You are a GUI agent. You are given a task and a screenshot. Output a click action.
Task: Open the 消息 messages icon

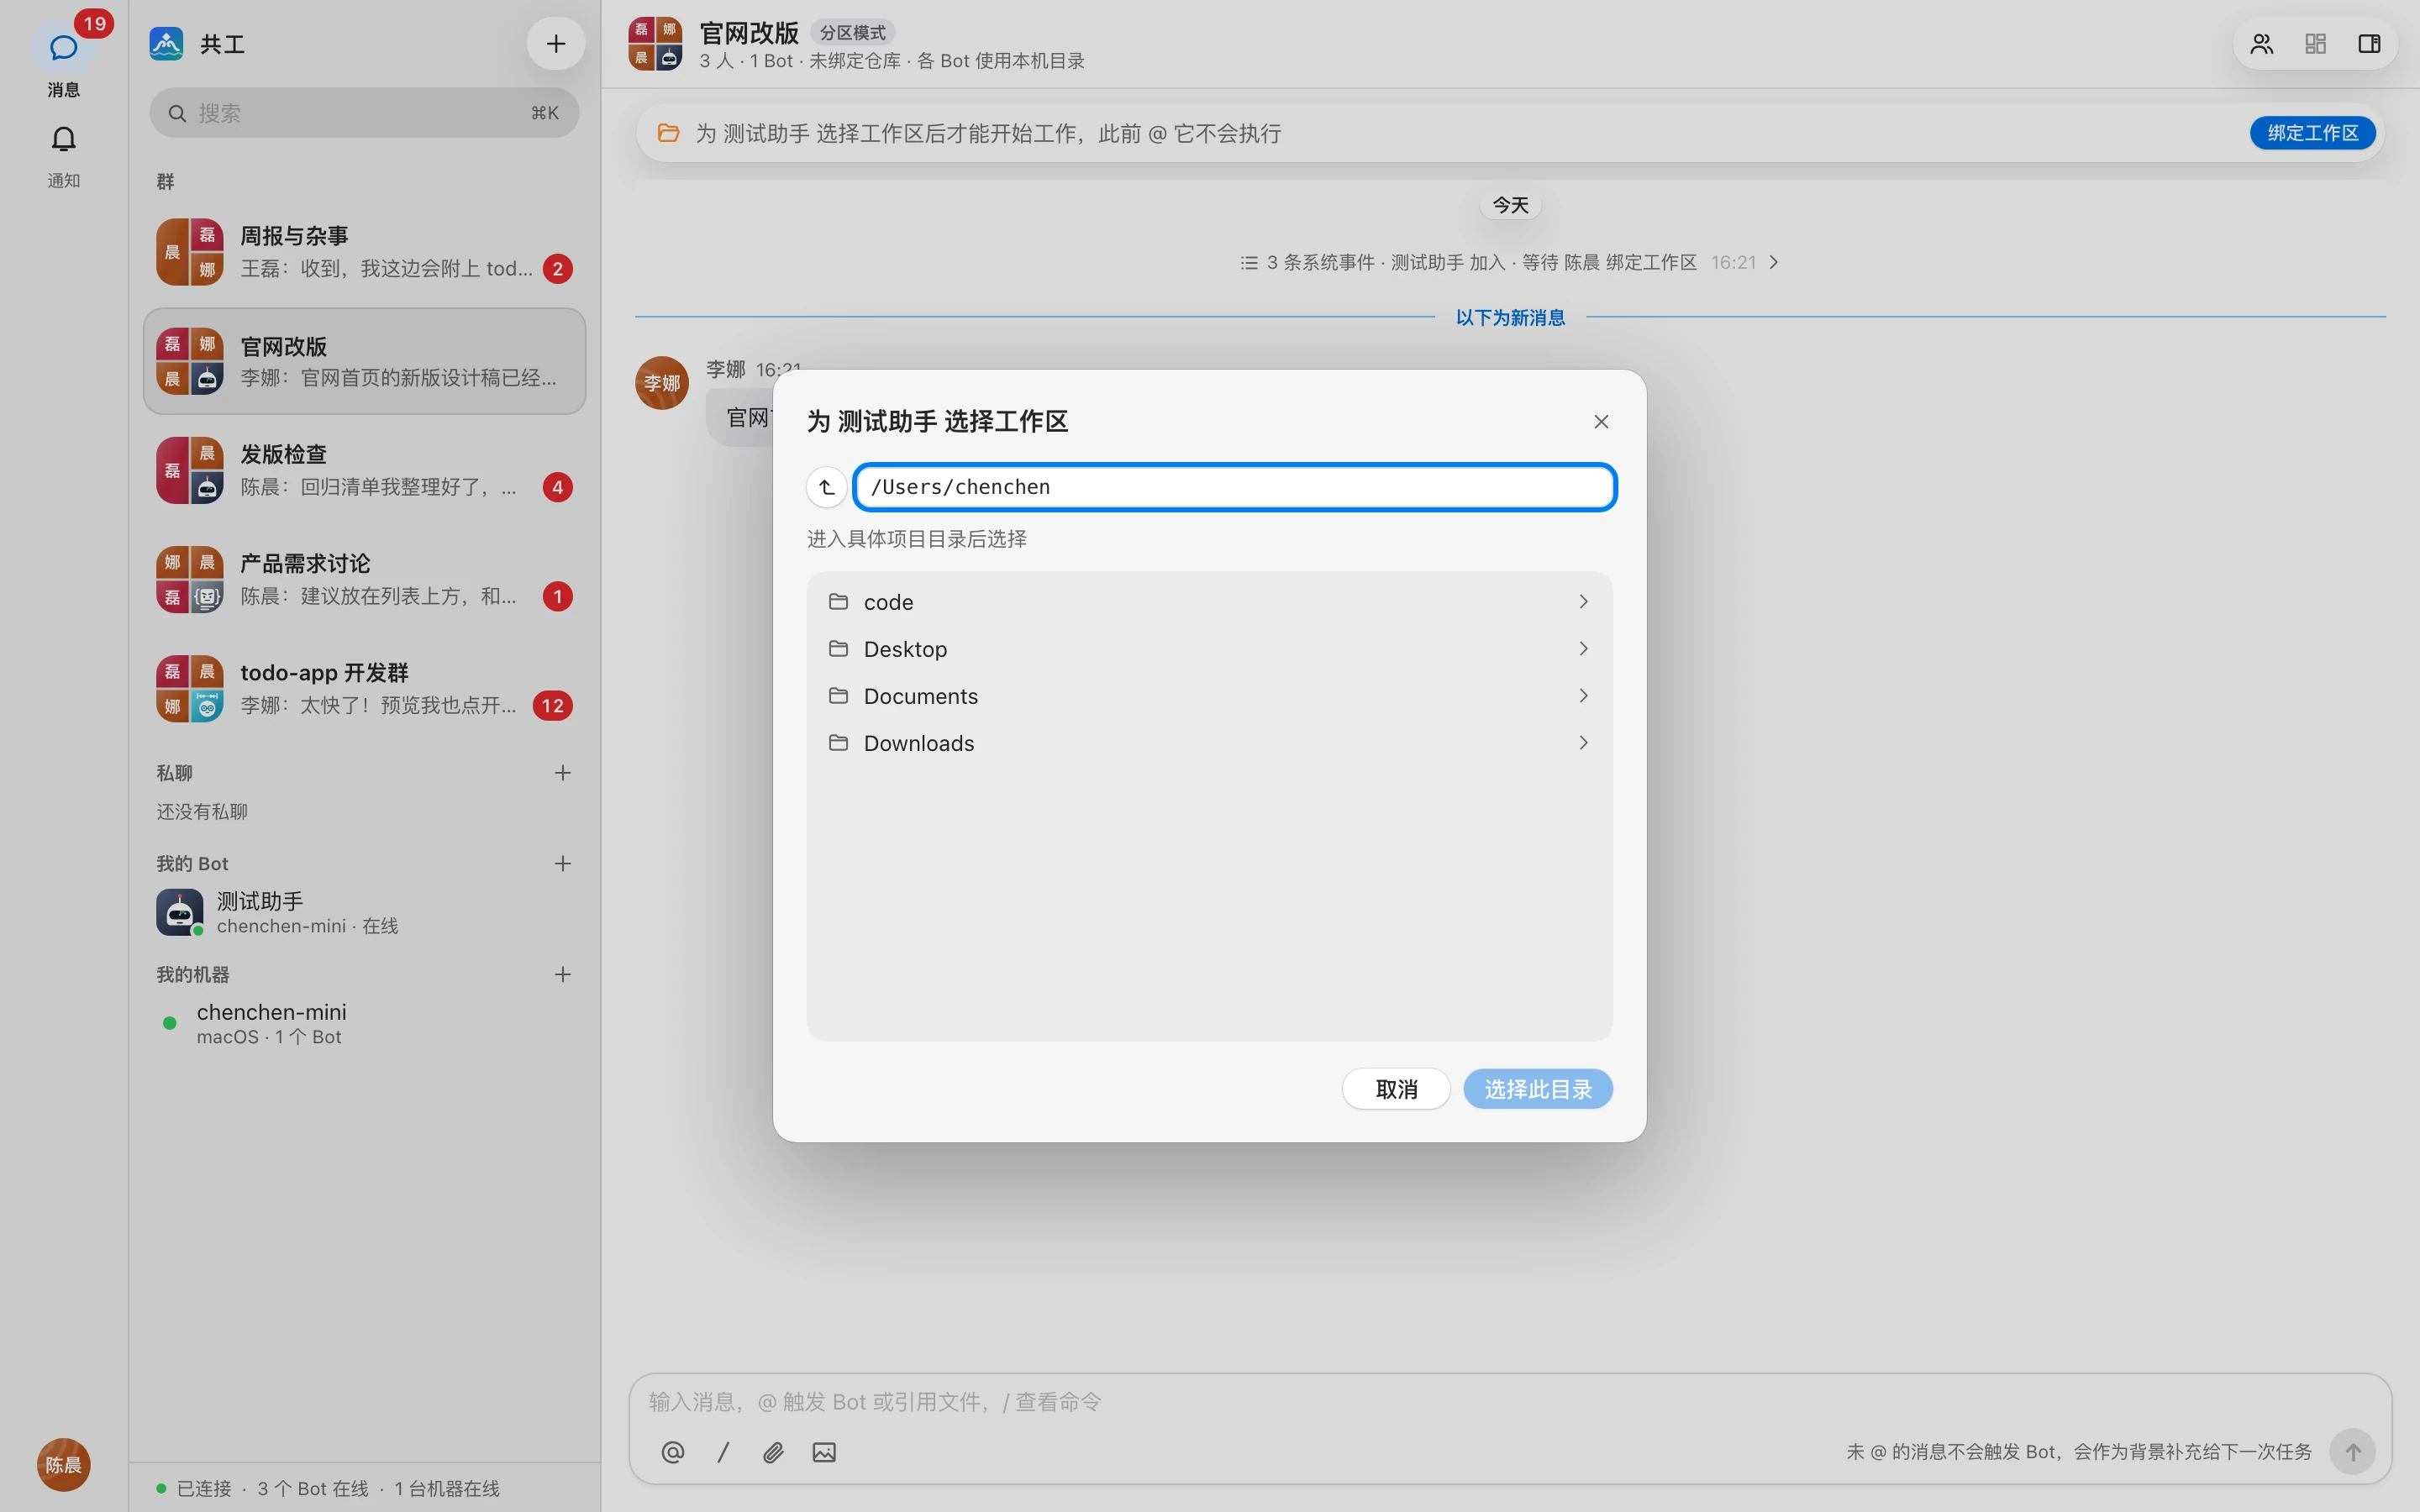(x=63, y=48)
